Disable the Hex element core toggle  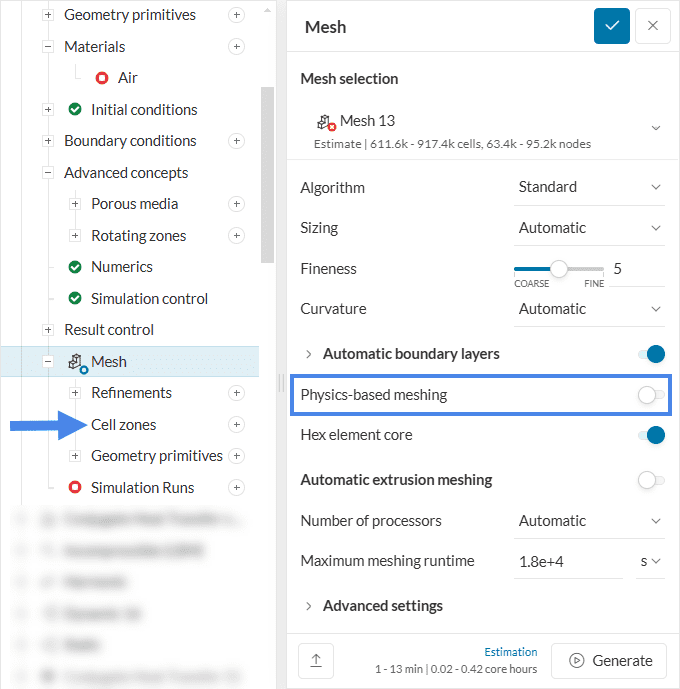pos(650,435)
